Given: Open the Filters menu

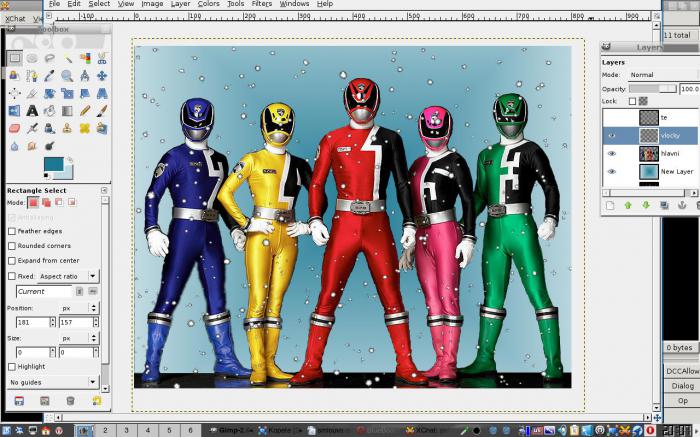Looking at the screenshot, I should point(262,4).
